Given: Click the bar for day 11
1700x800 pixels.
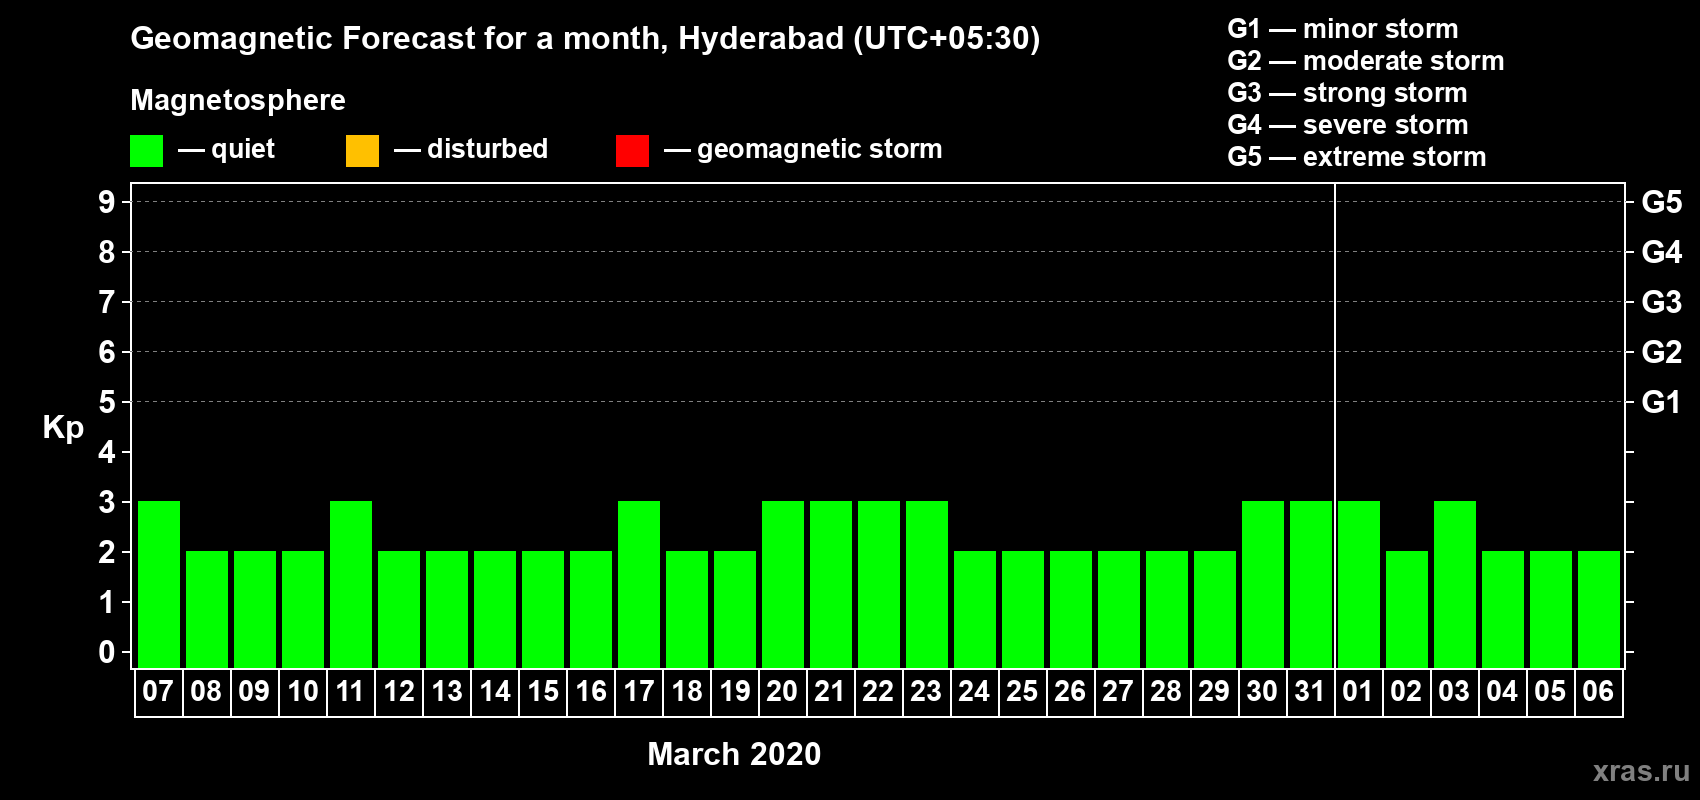Looking at the screenshot, I should 351,584.
